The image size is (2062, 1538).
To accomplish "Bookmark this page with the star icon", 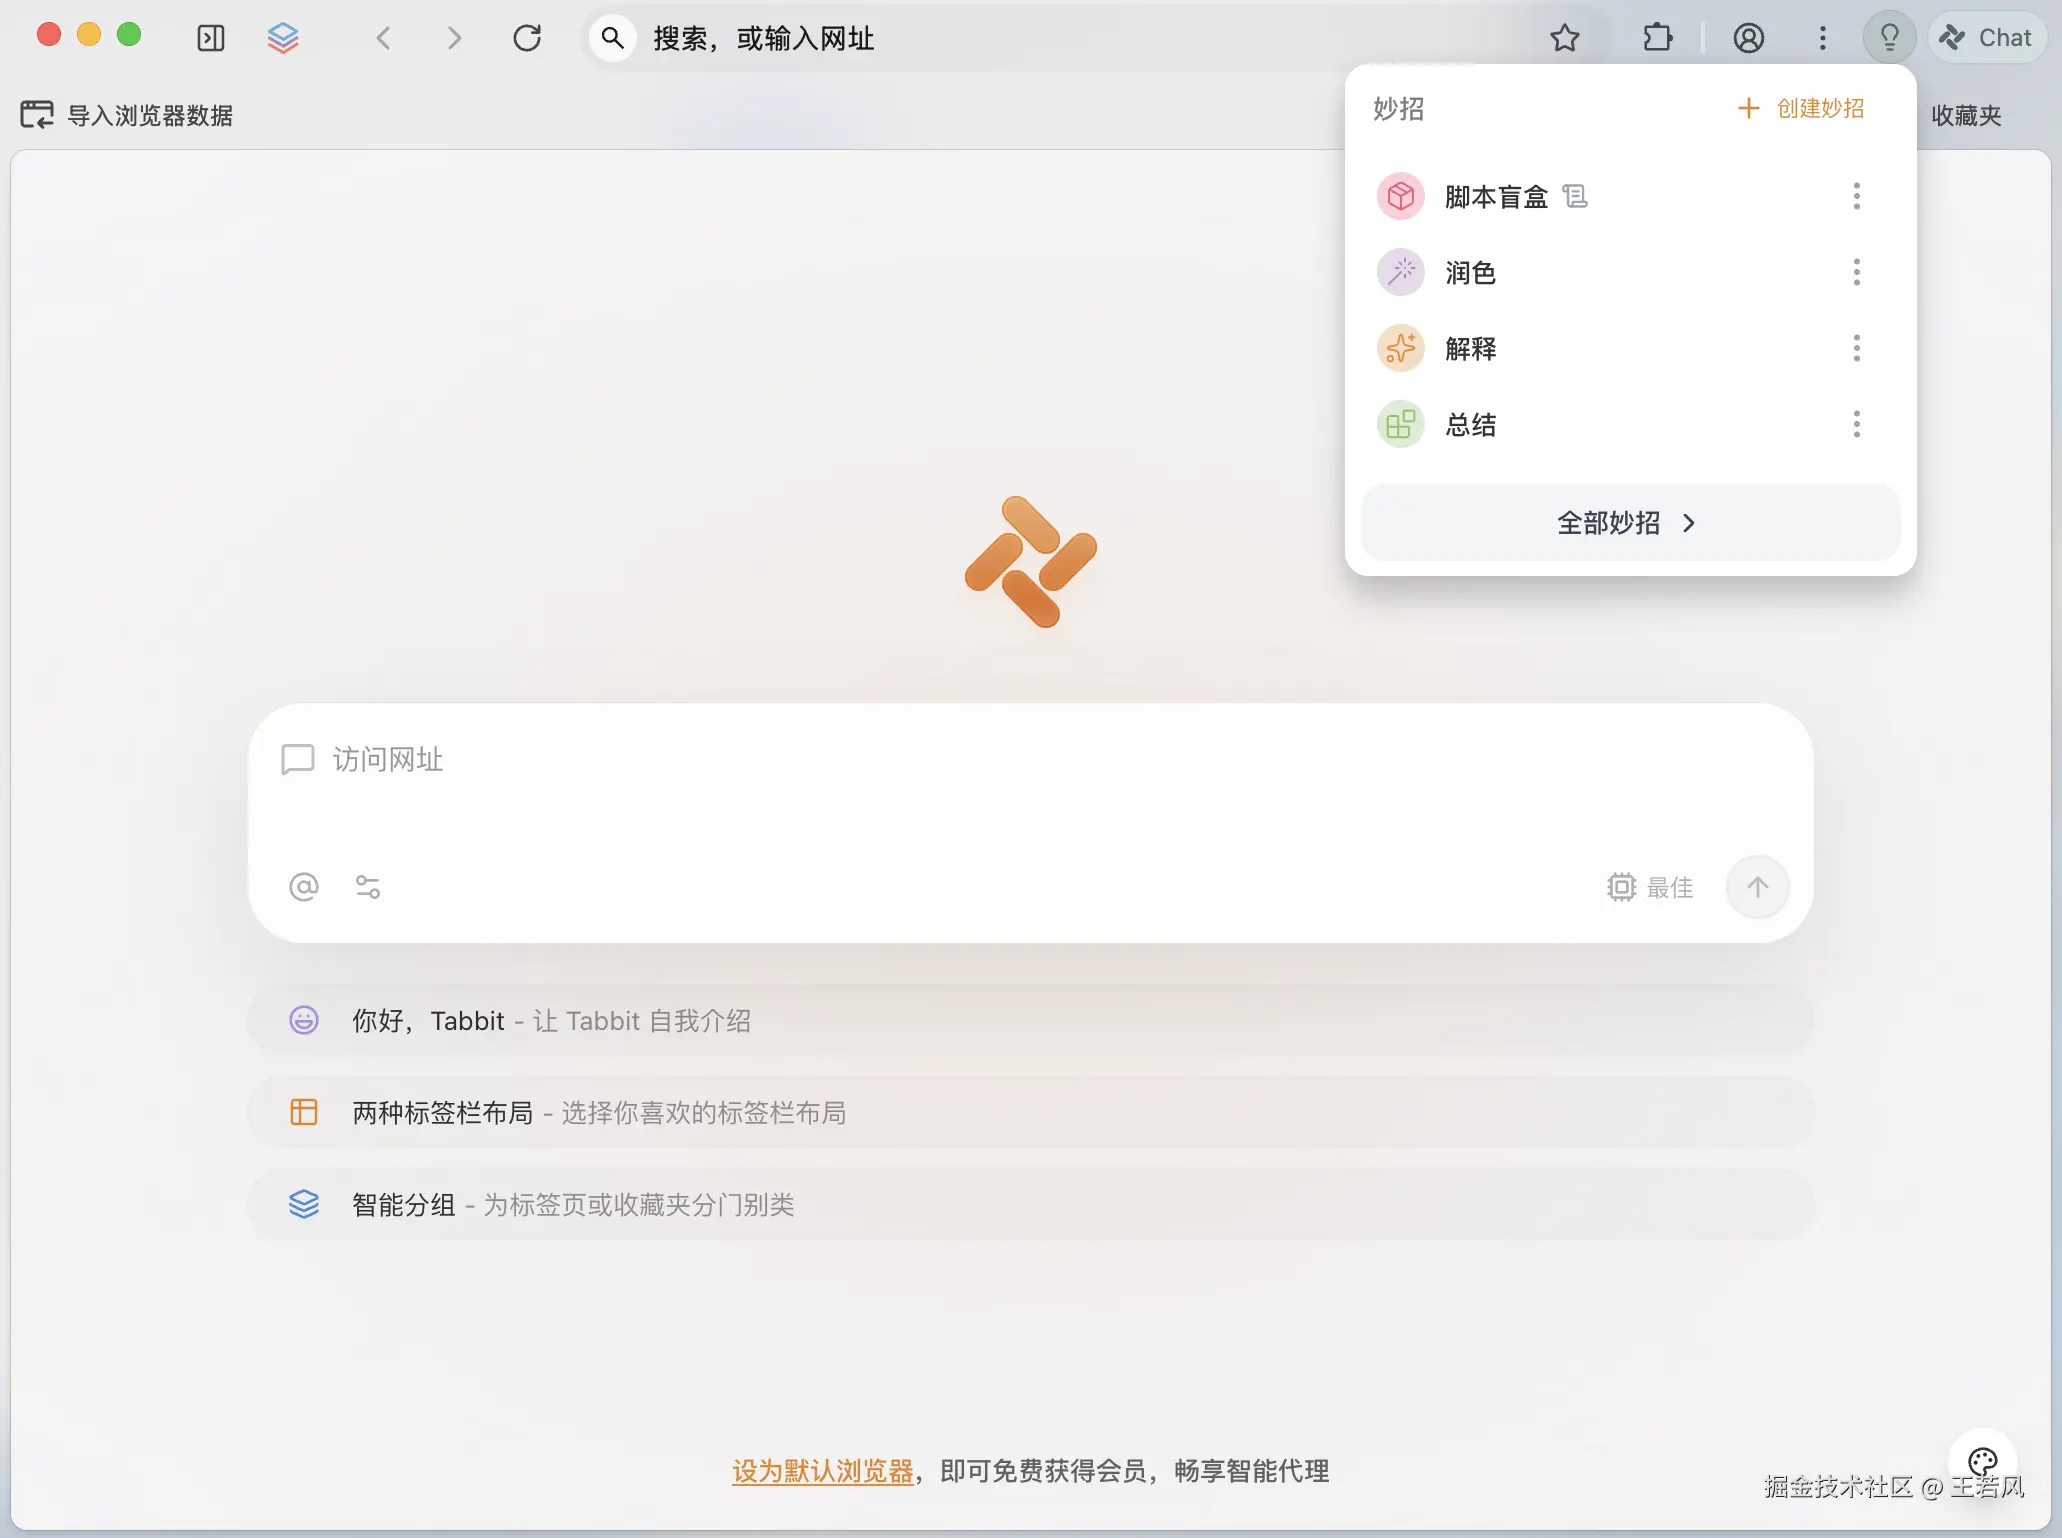I will (x=1565, y=38).
